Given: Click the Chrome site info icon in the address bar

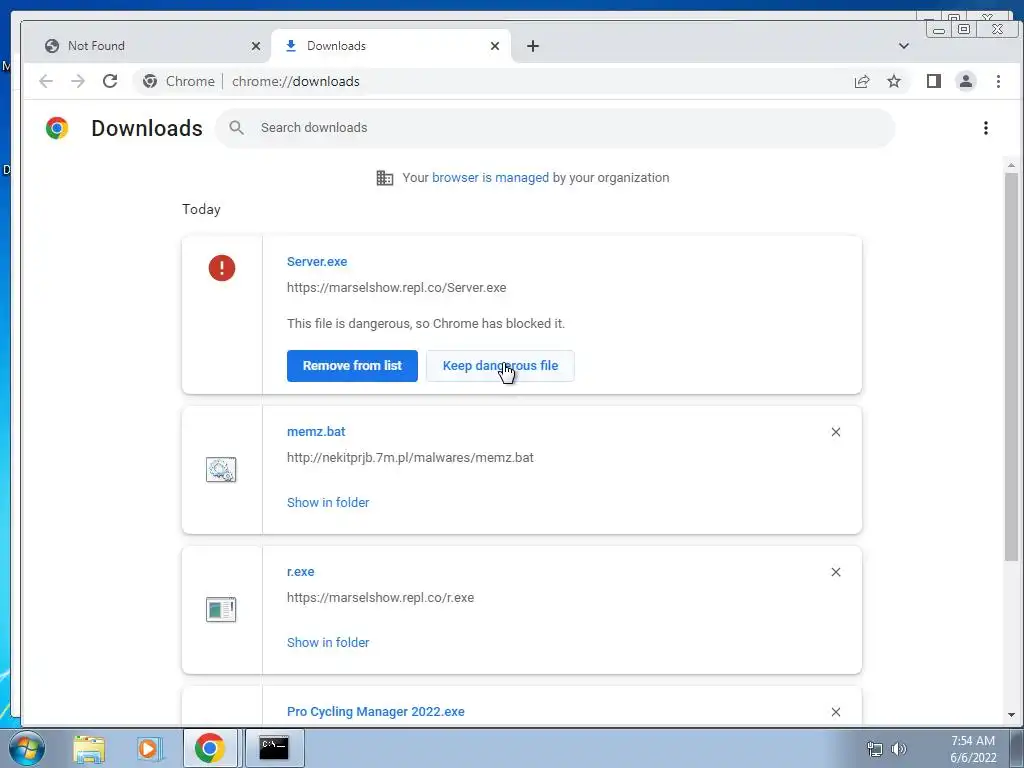Looking at the screenshot, I should [150, 81].
